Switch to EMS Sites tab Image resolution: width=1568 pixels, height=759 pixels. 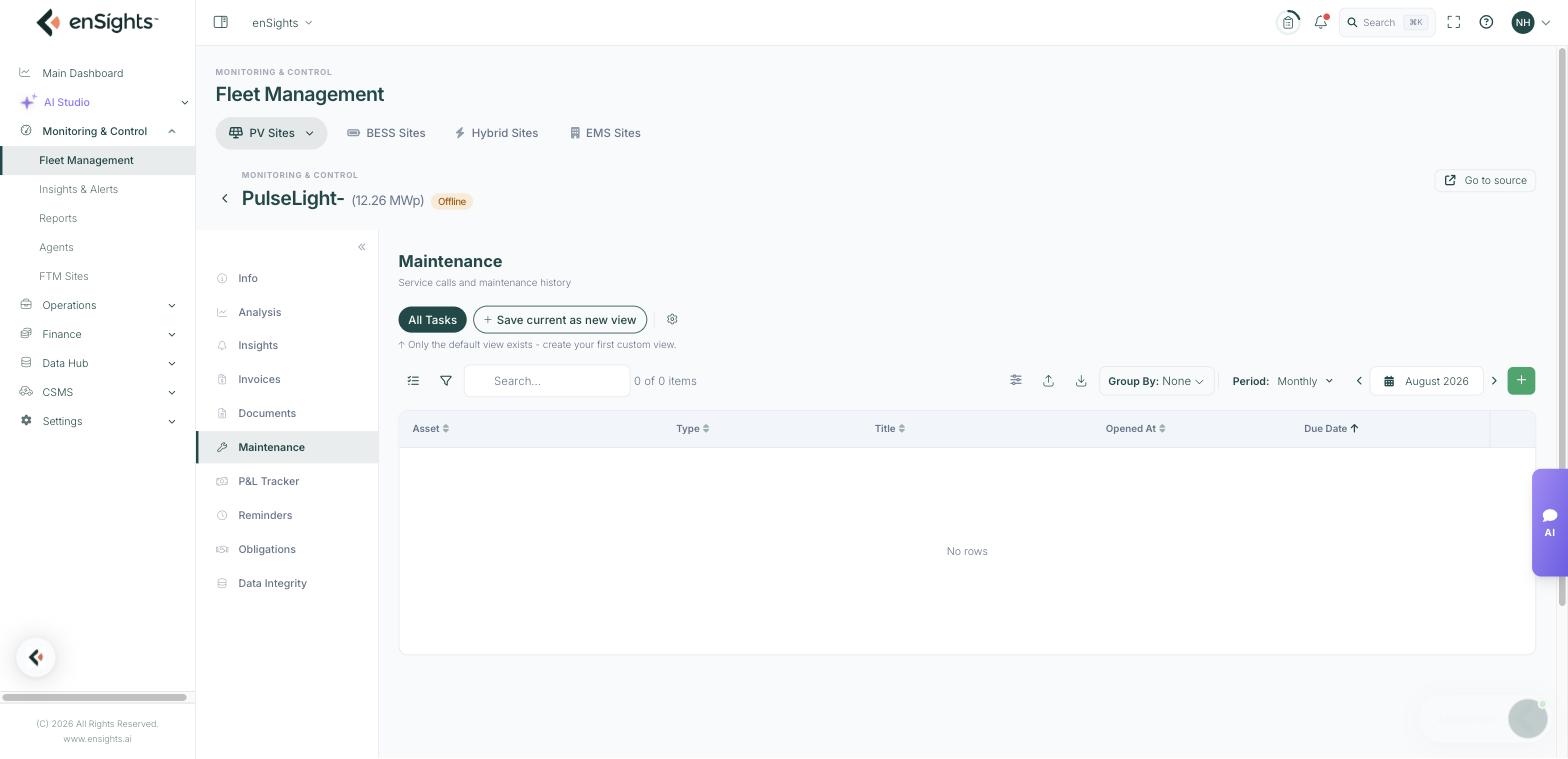coord(605,133)
